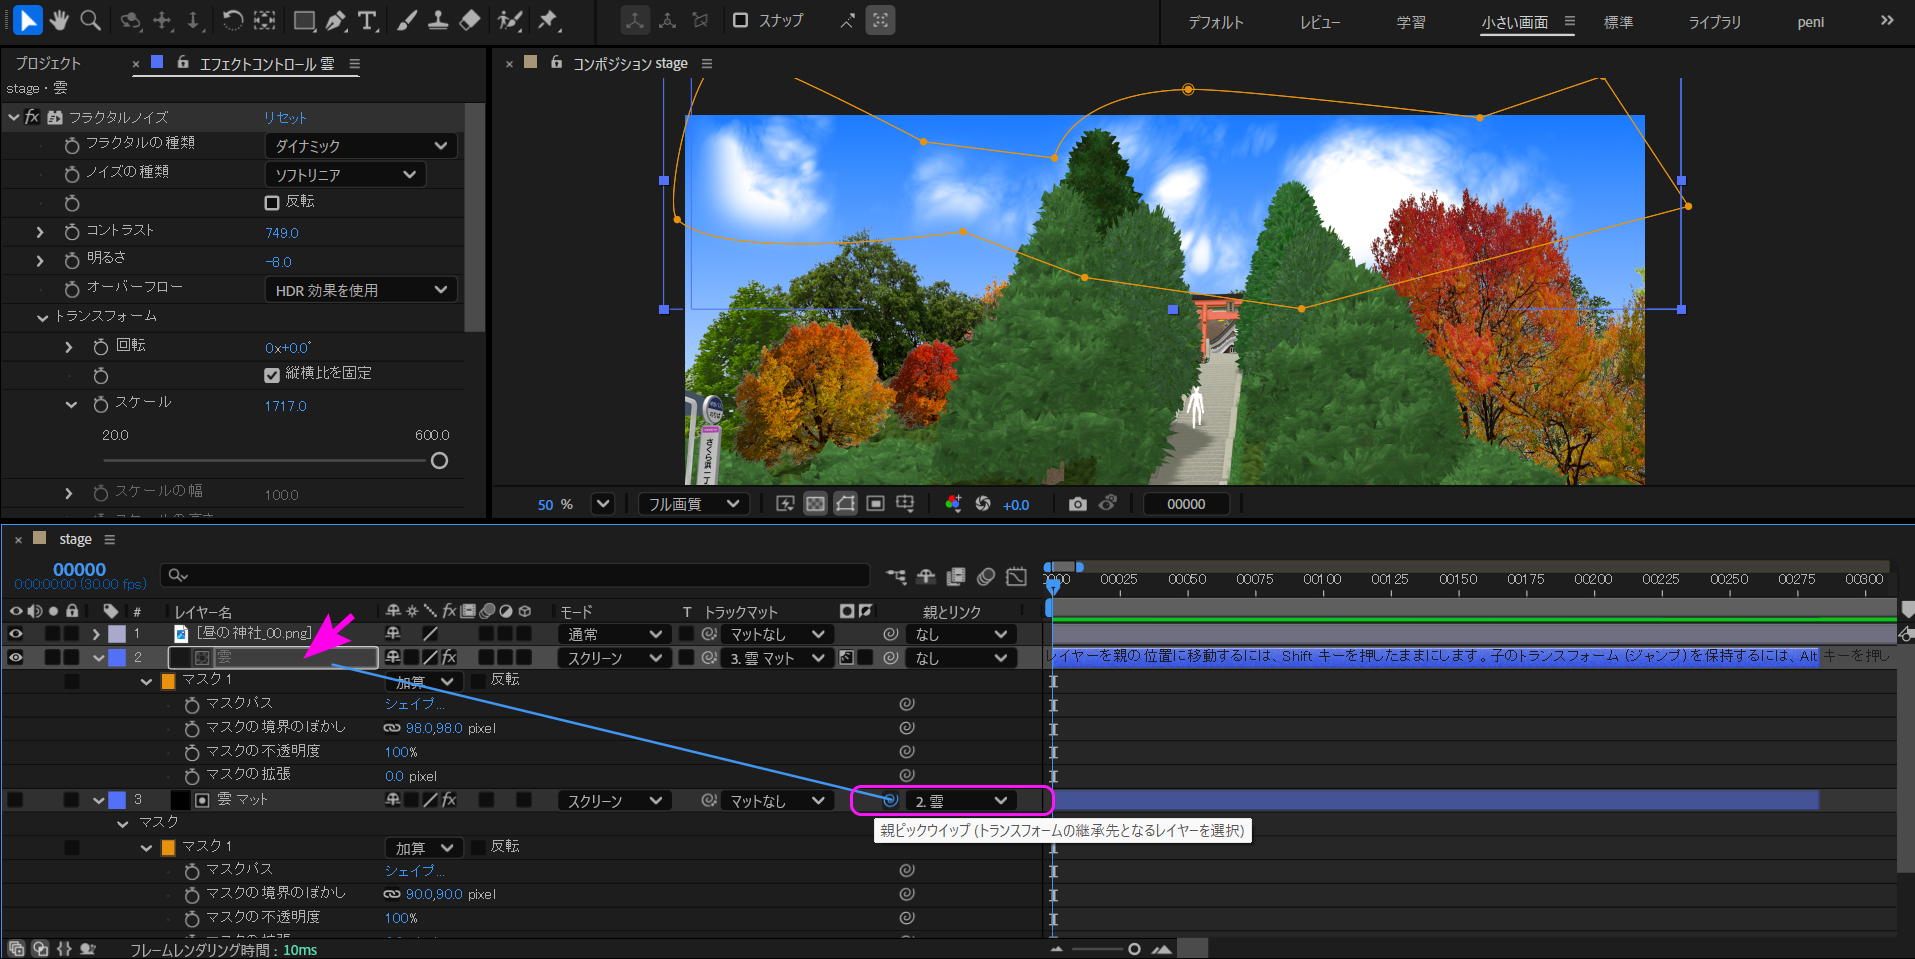1915x959 pixels.
Task: Toggle the transparency grid button
Action: [x=815, y=504]
